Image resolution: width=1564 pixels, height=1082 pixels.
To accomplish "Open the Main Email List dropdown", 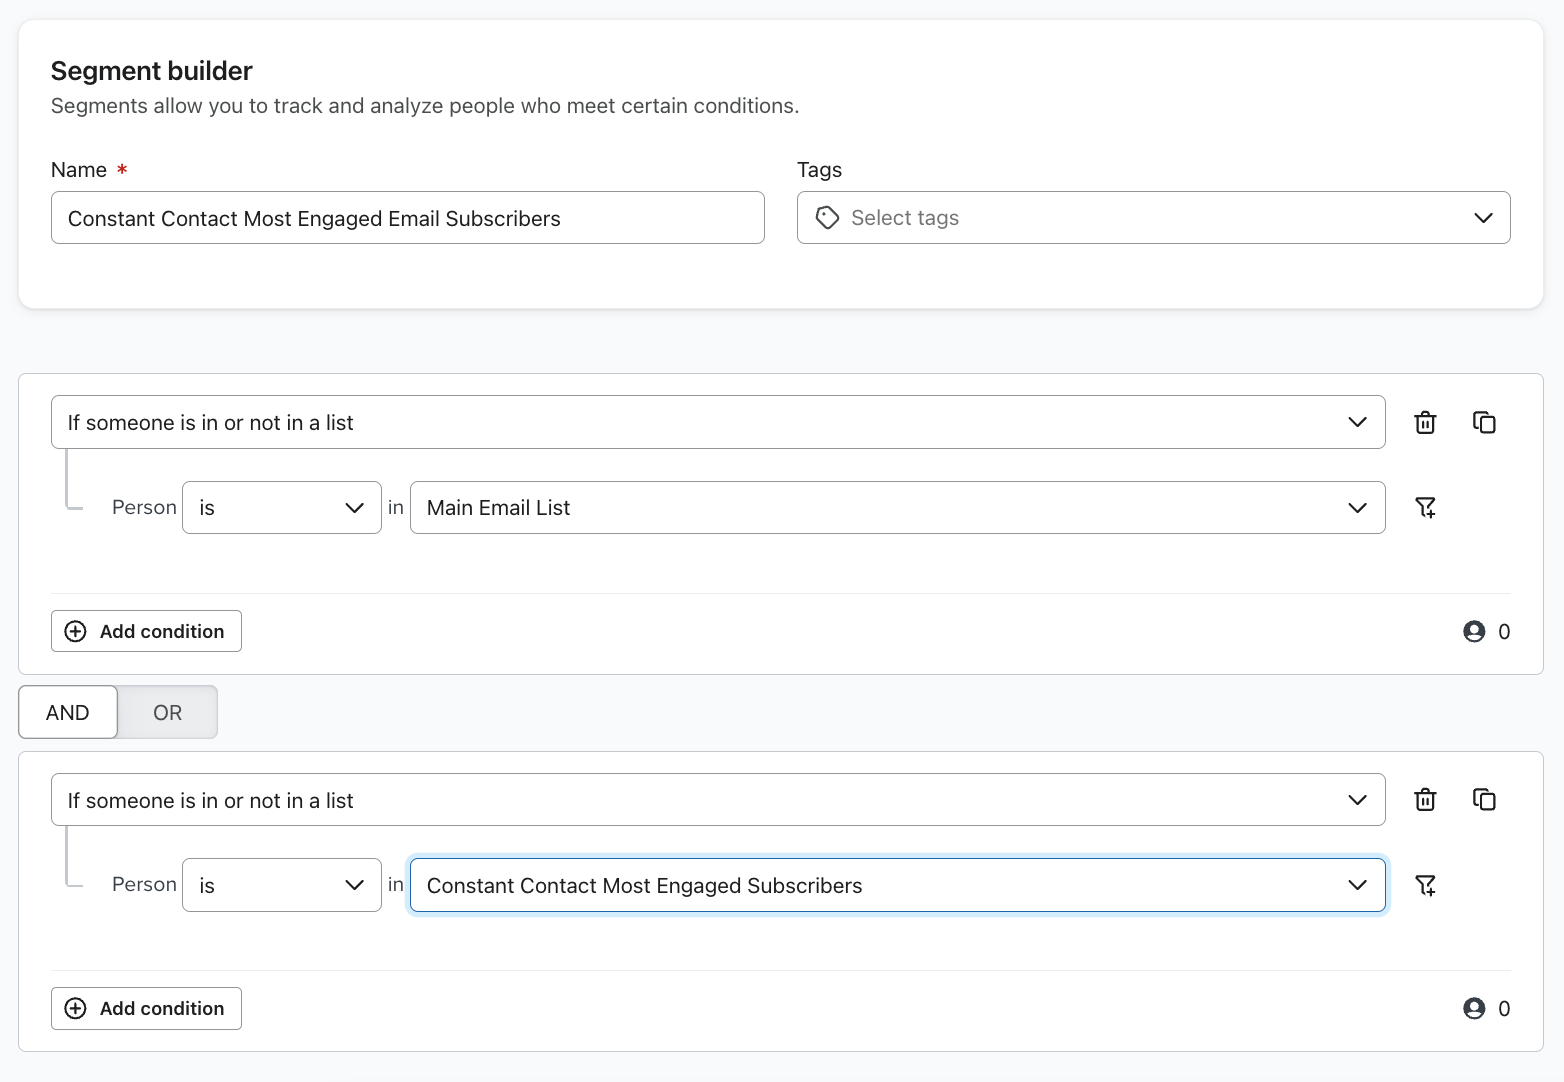I will point(897,508).
